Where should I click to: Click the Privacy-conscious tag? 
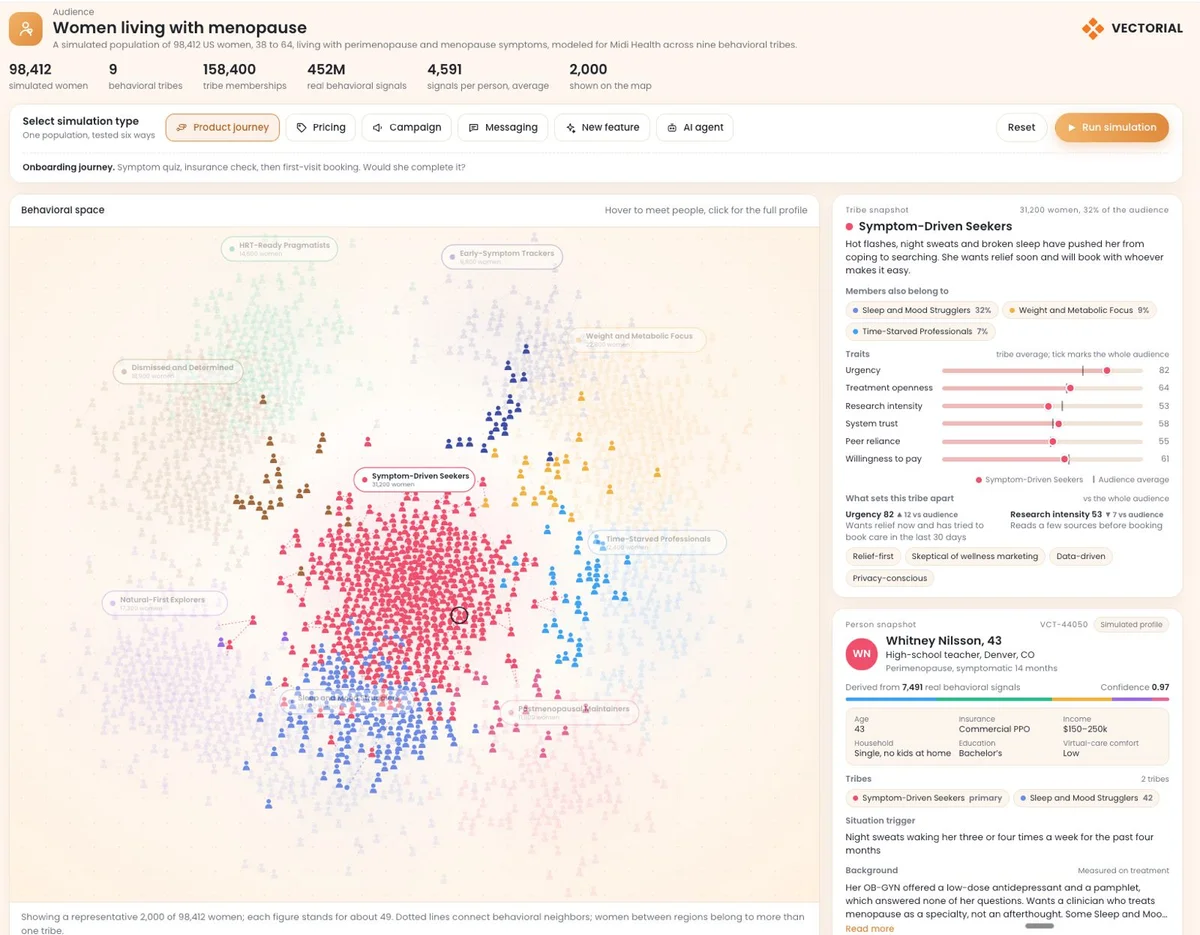890,578
